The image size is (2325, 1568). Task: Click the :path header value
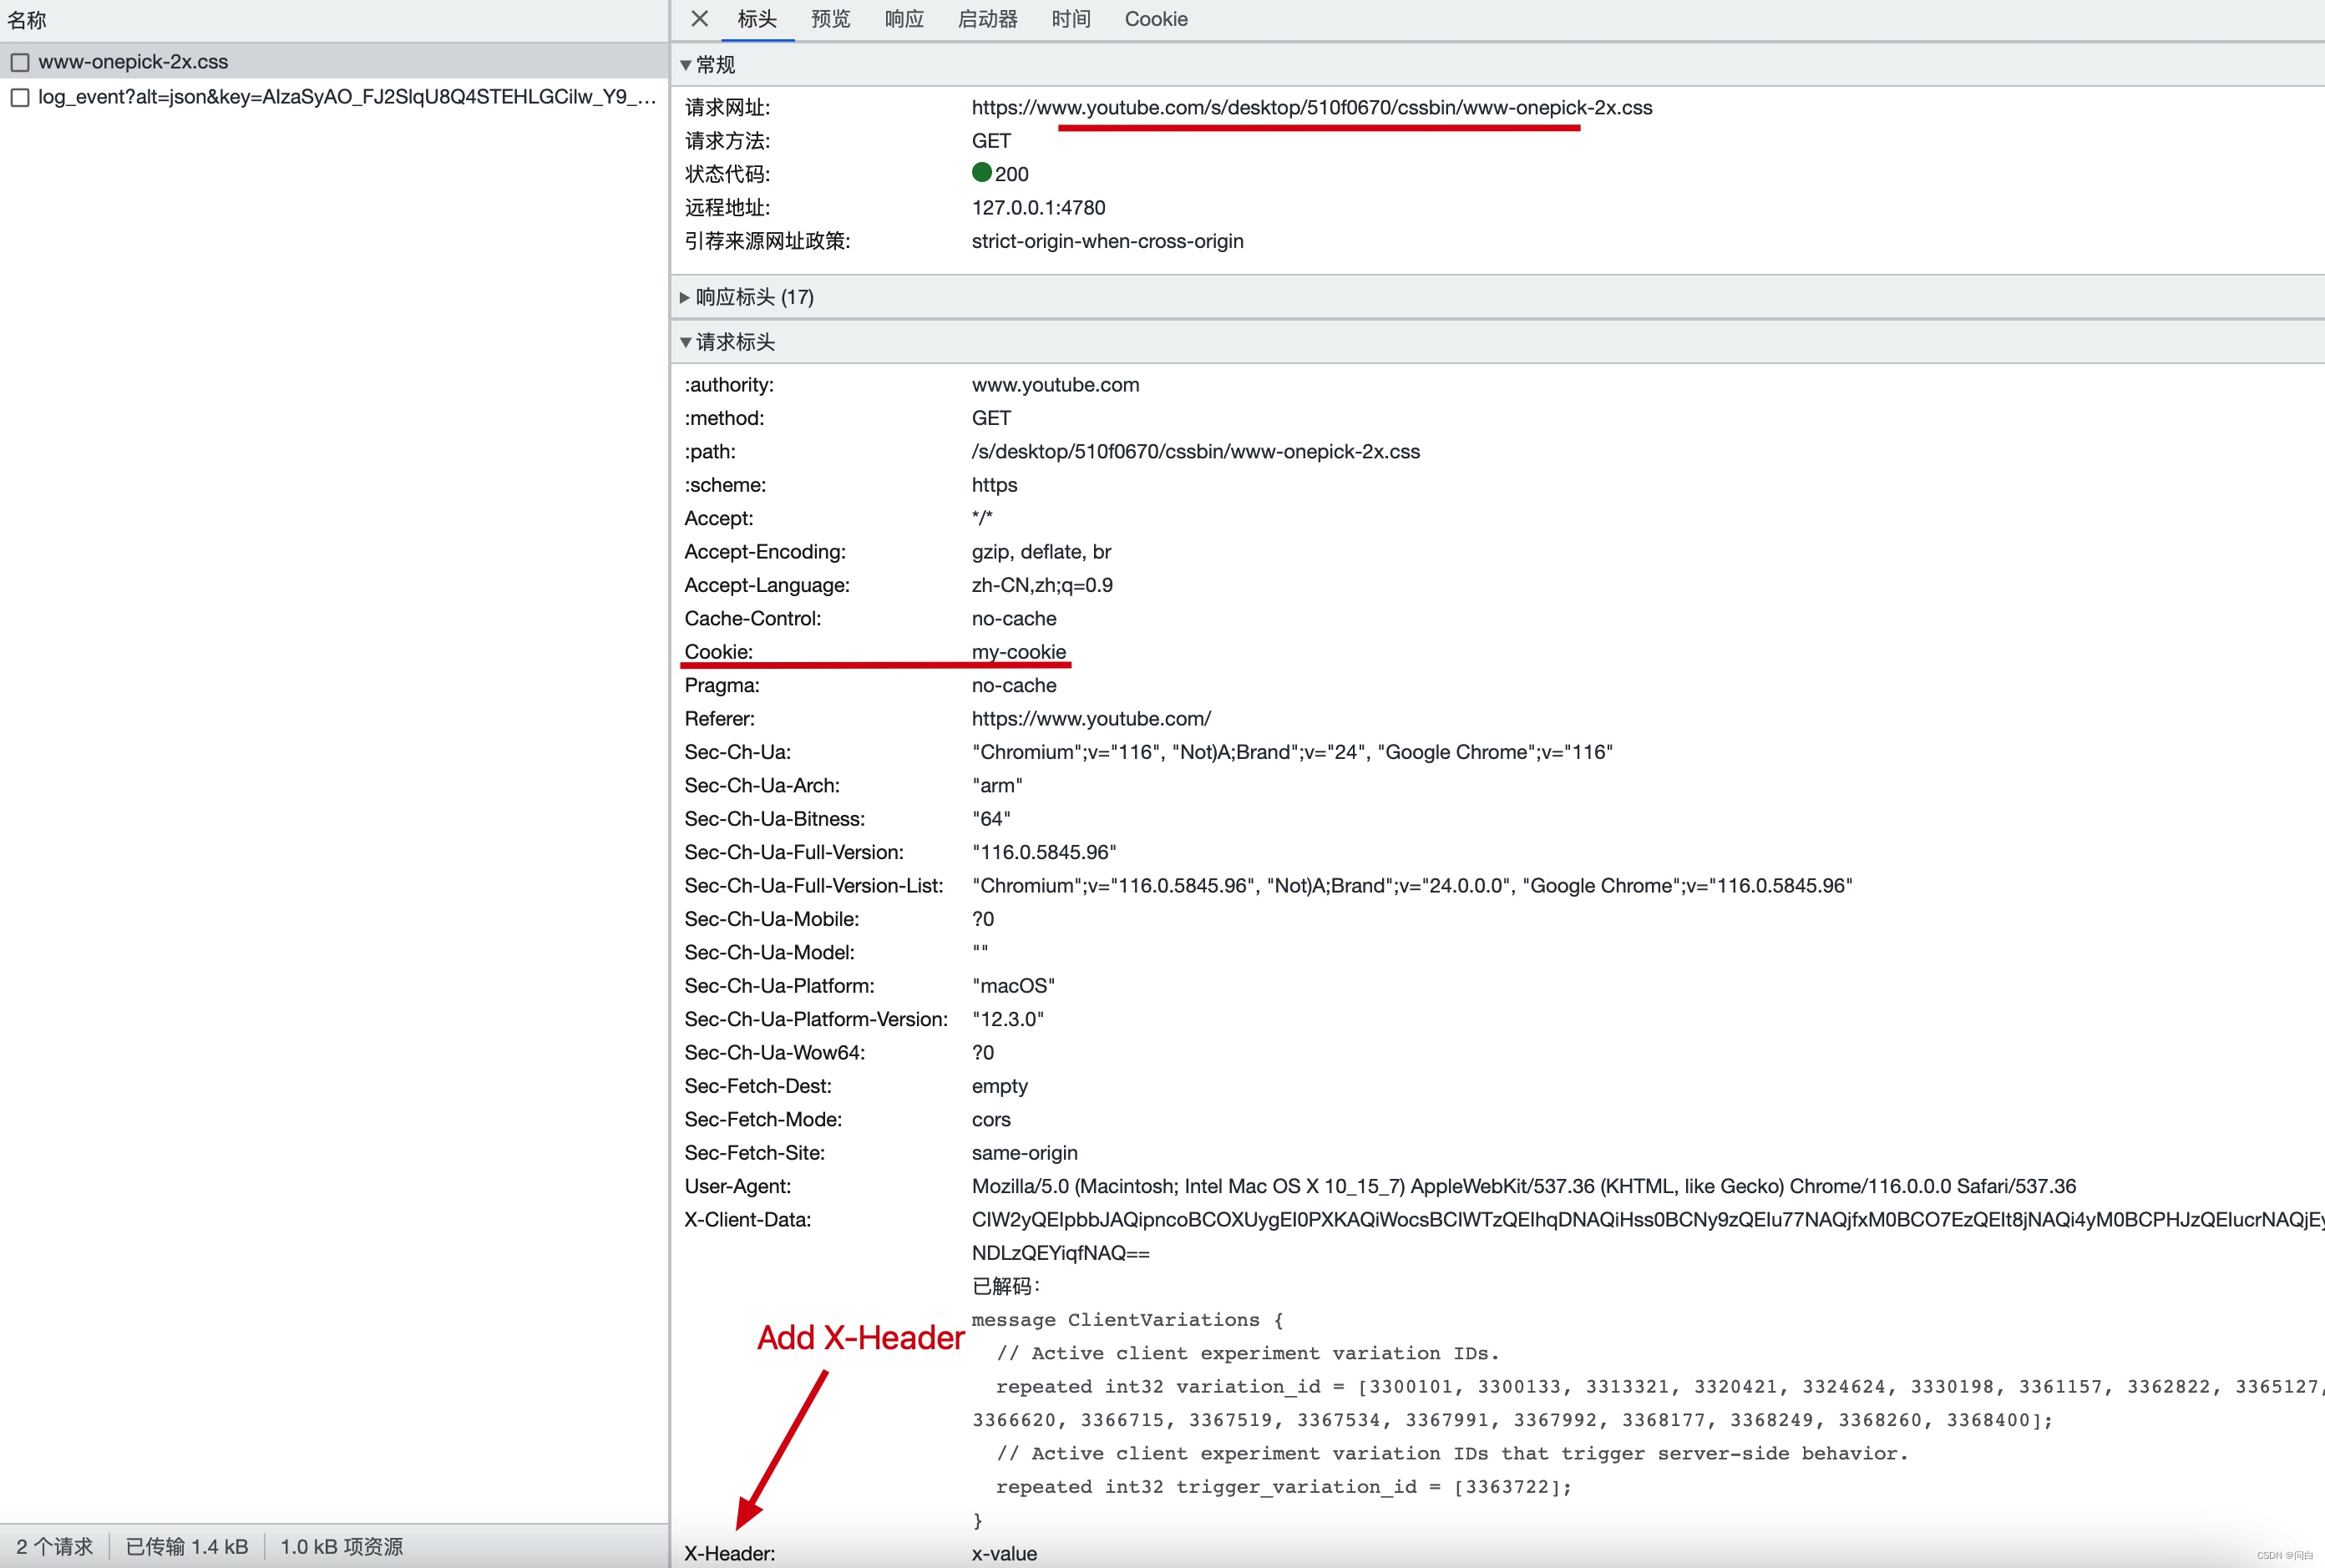click(1195, 451)
